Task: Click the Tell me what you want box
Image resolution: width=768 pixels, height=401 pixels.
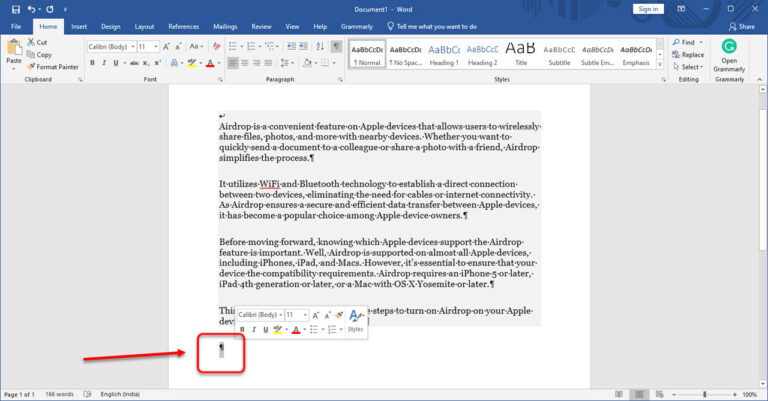Action: pyautogui.click(x=432, y=26)
